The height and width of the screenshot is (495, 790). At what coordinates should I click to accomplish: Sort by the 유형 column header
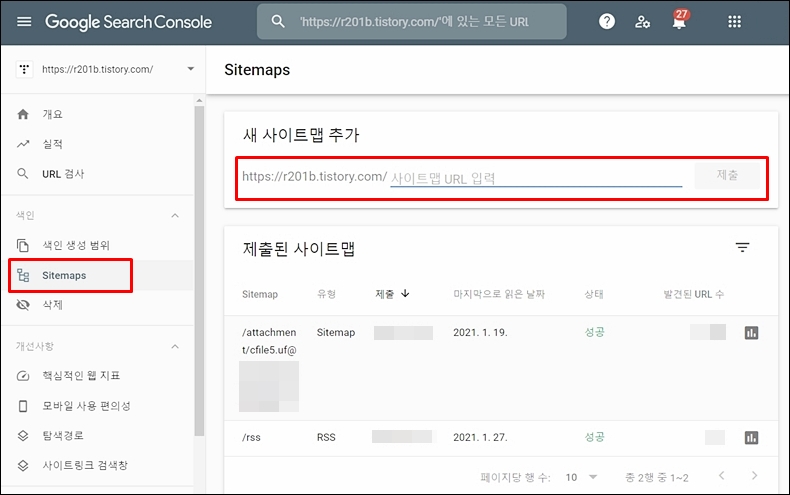pyautogui.click(x=326, y=294)
